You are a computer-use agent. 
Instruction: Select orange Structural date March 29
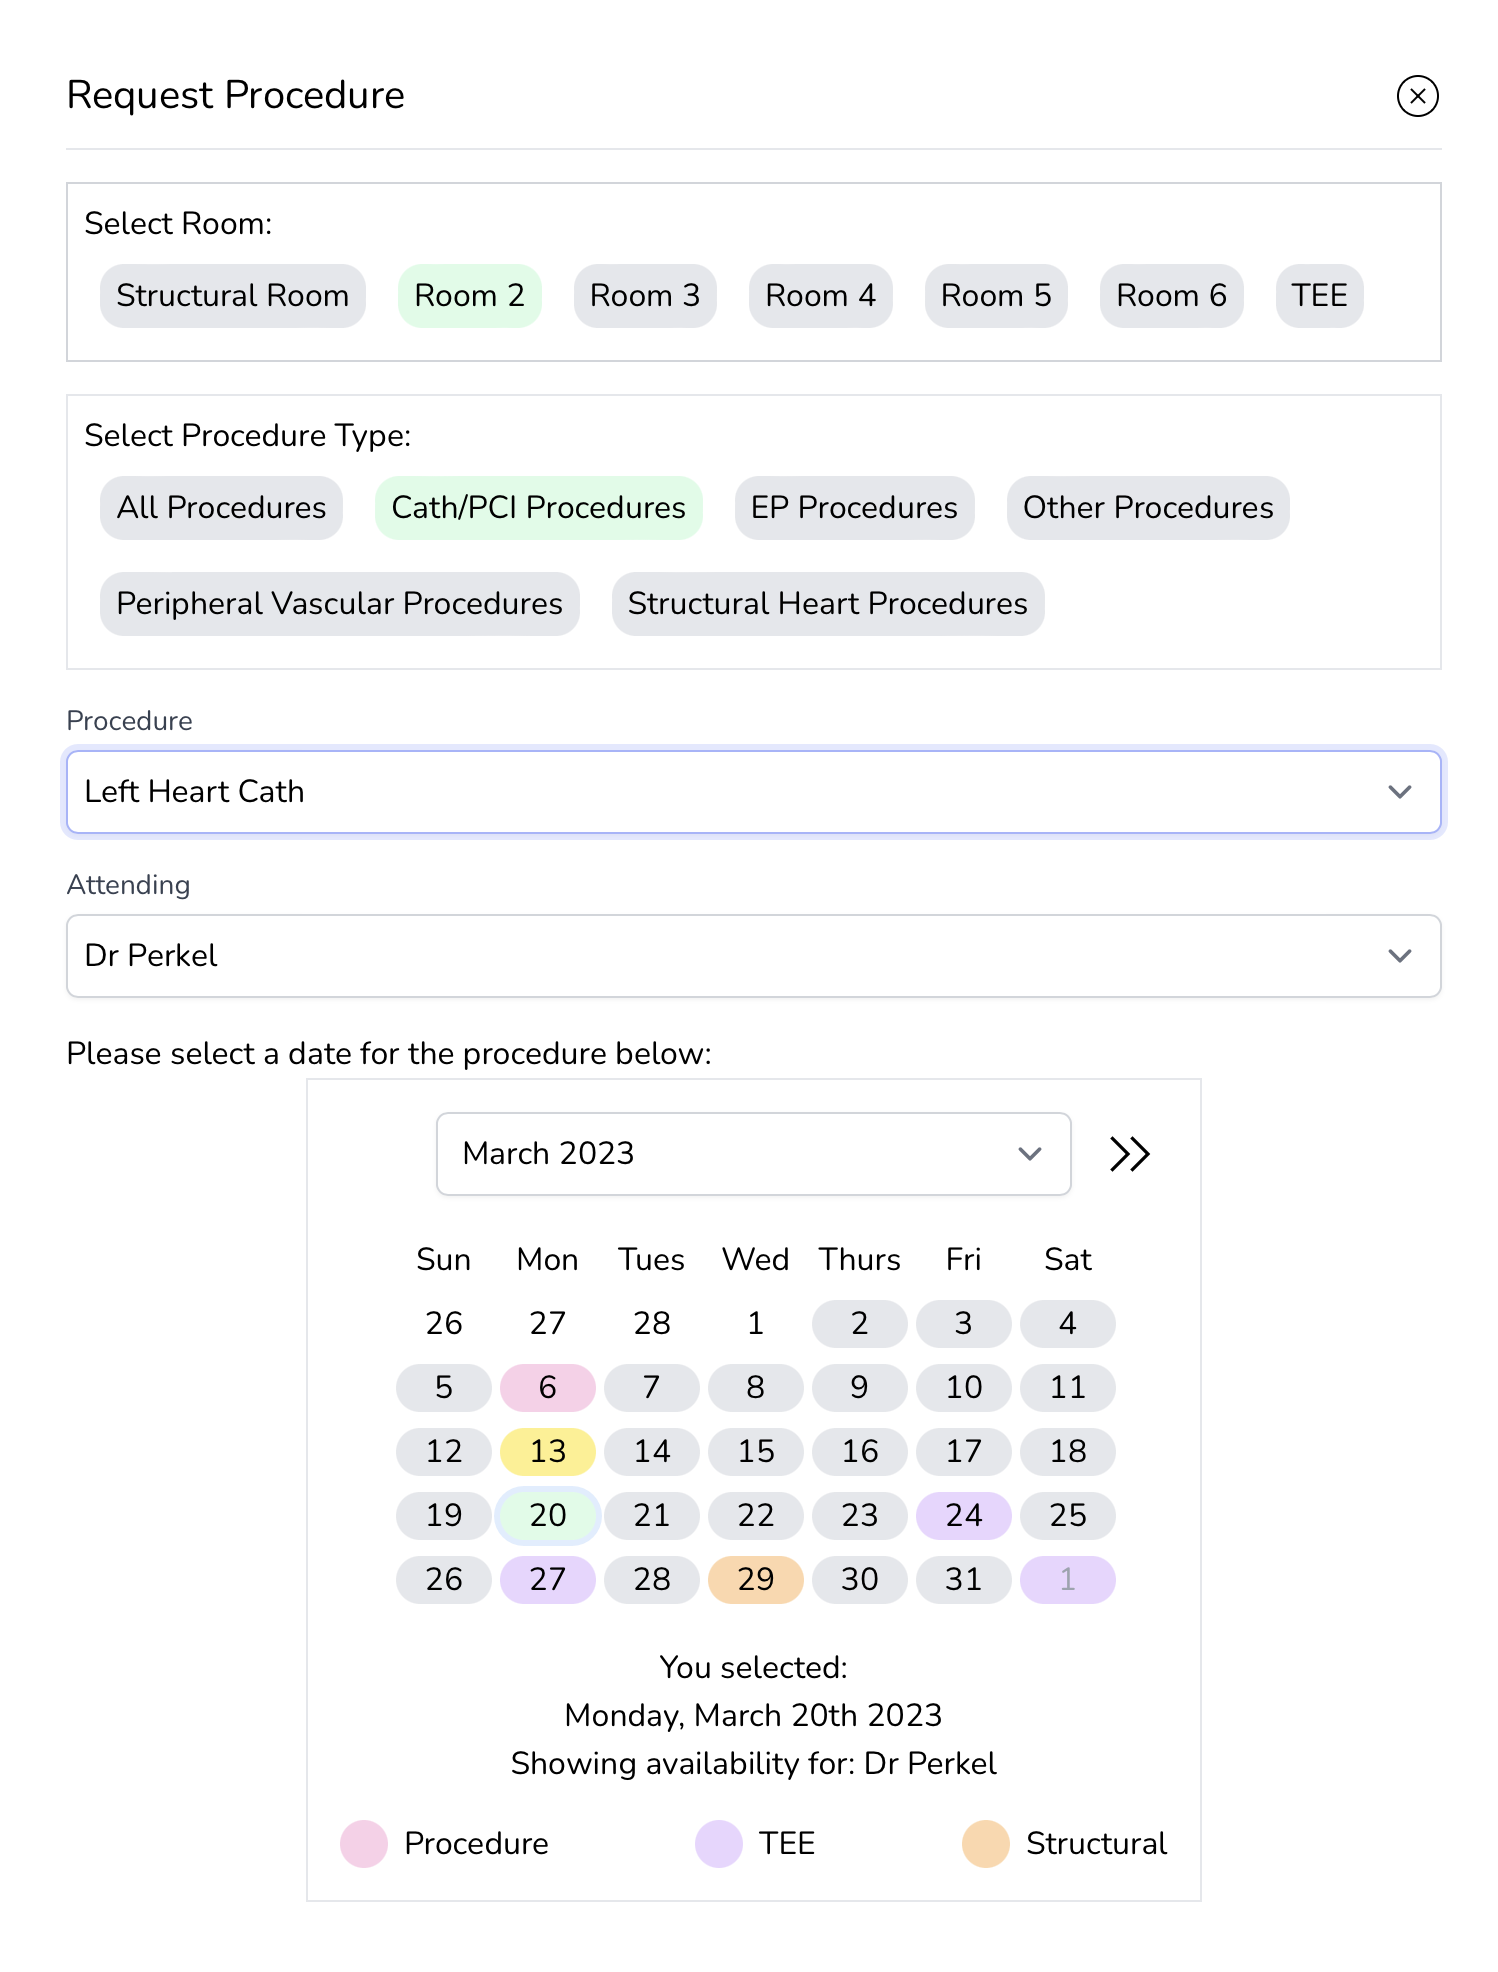pos(755,1580)
